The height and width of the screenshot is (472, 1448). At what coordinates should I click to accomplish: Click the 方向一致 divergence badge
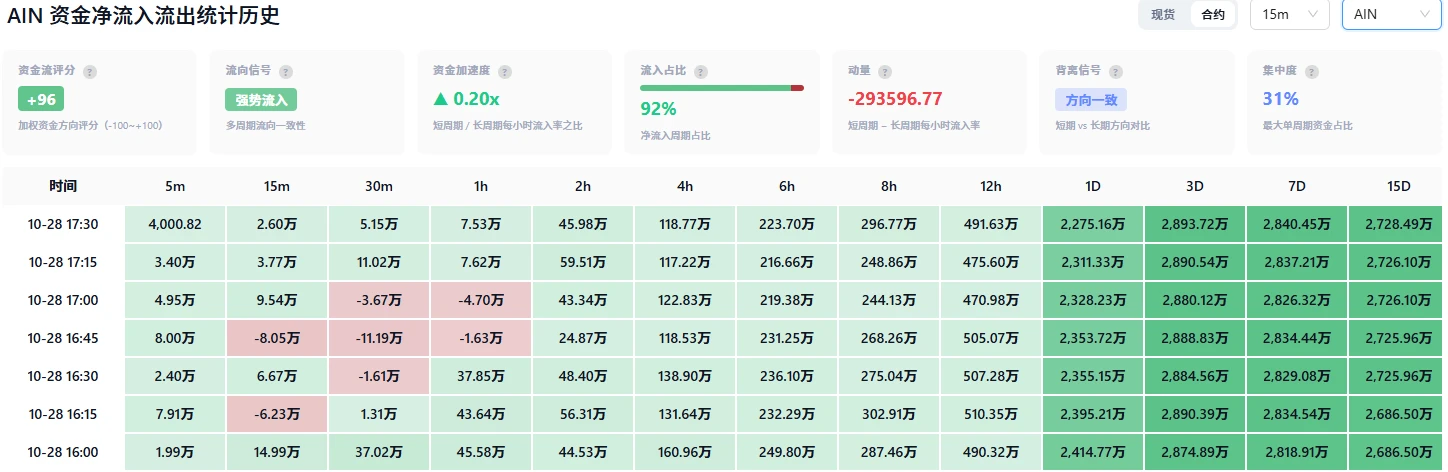tap(1091, 100)
